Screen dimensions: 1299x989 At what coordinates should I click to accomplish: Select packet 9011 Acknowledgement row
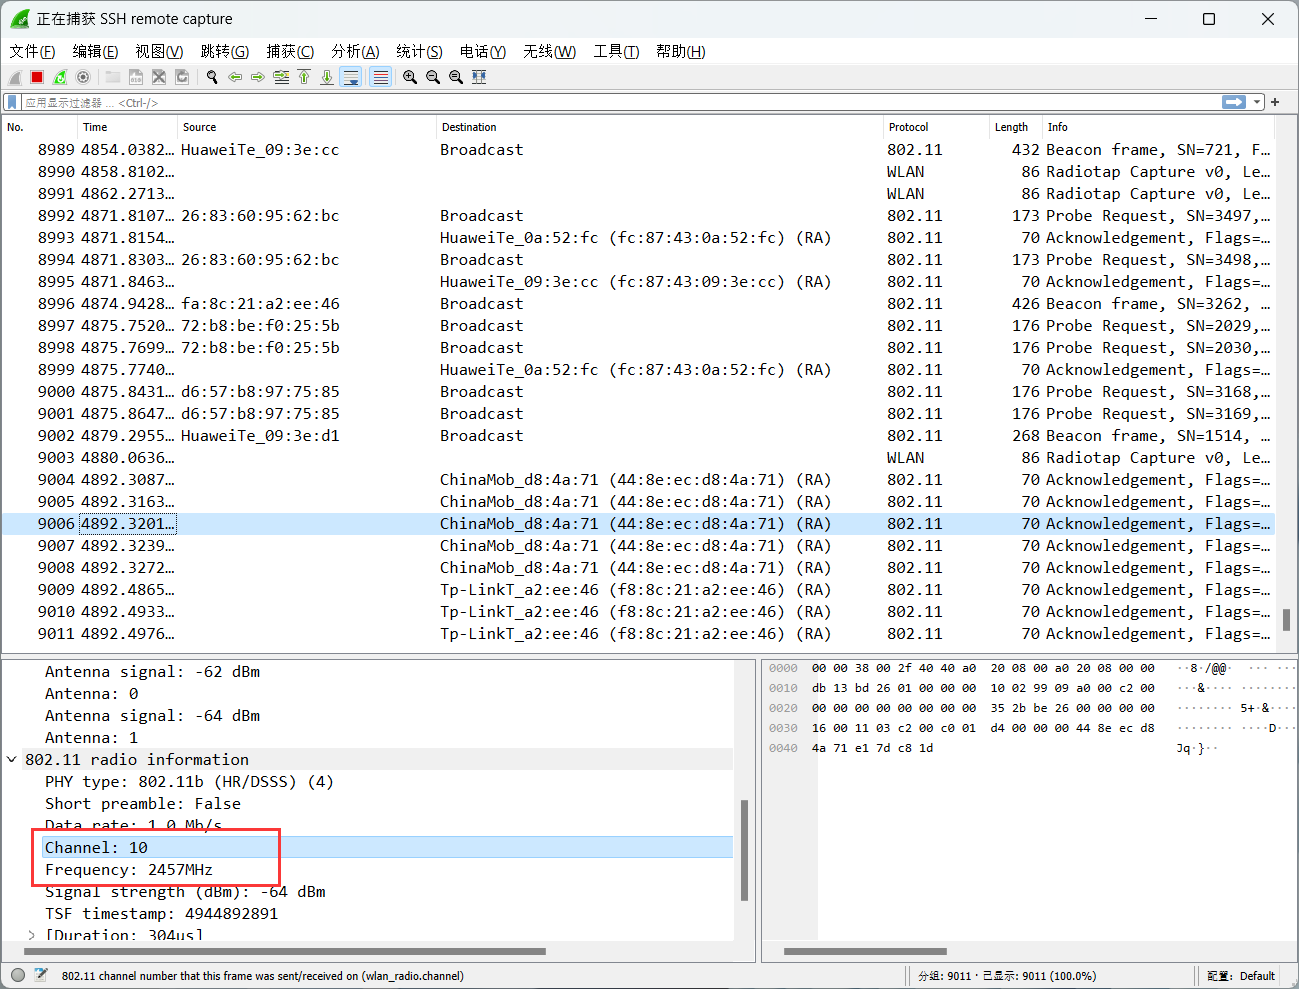click(x=638, y=634)
